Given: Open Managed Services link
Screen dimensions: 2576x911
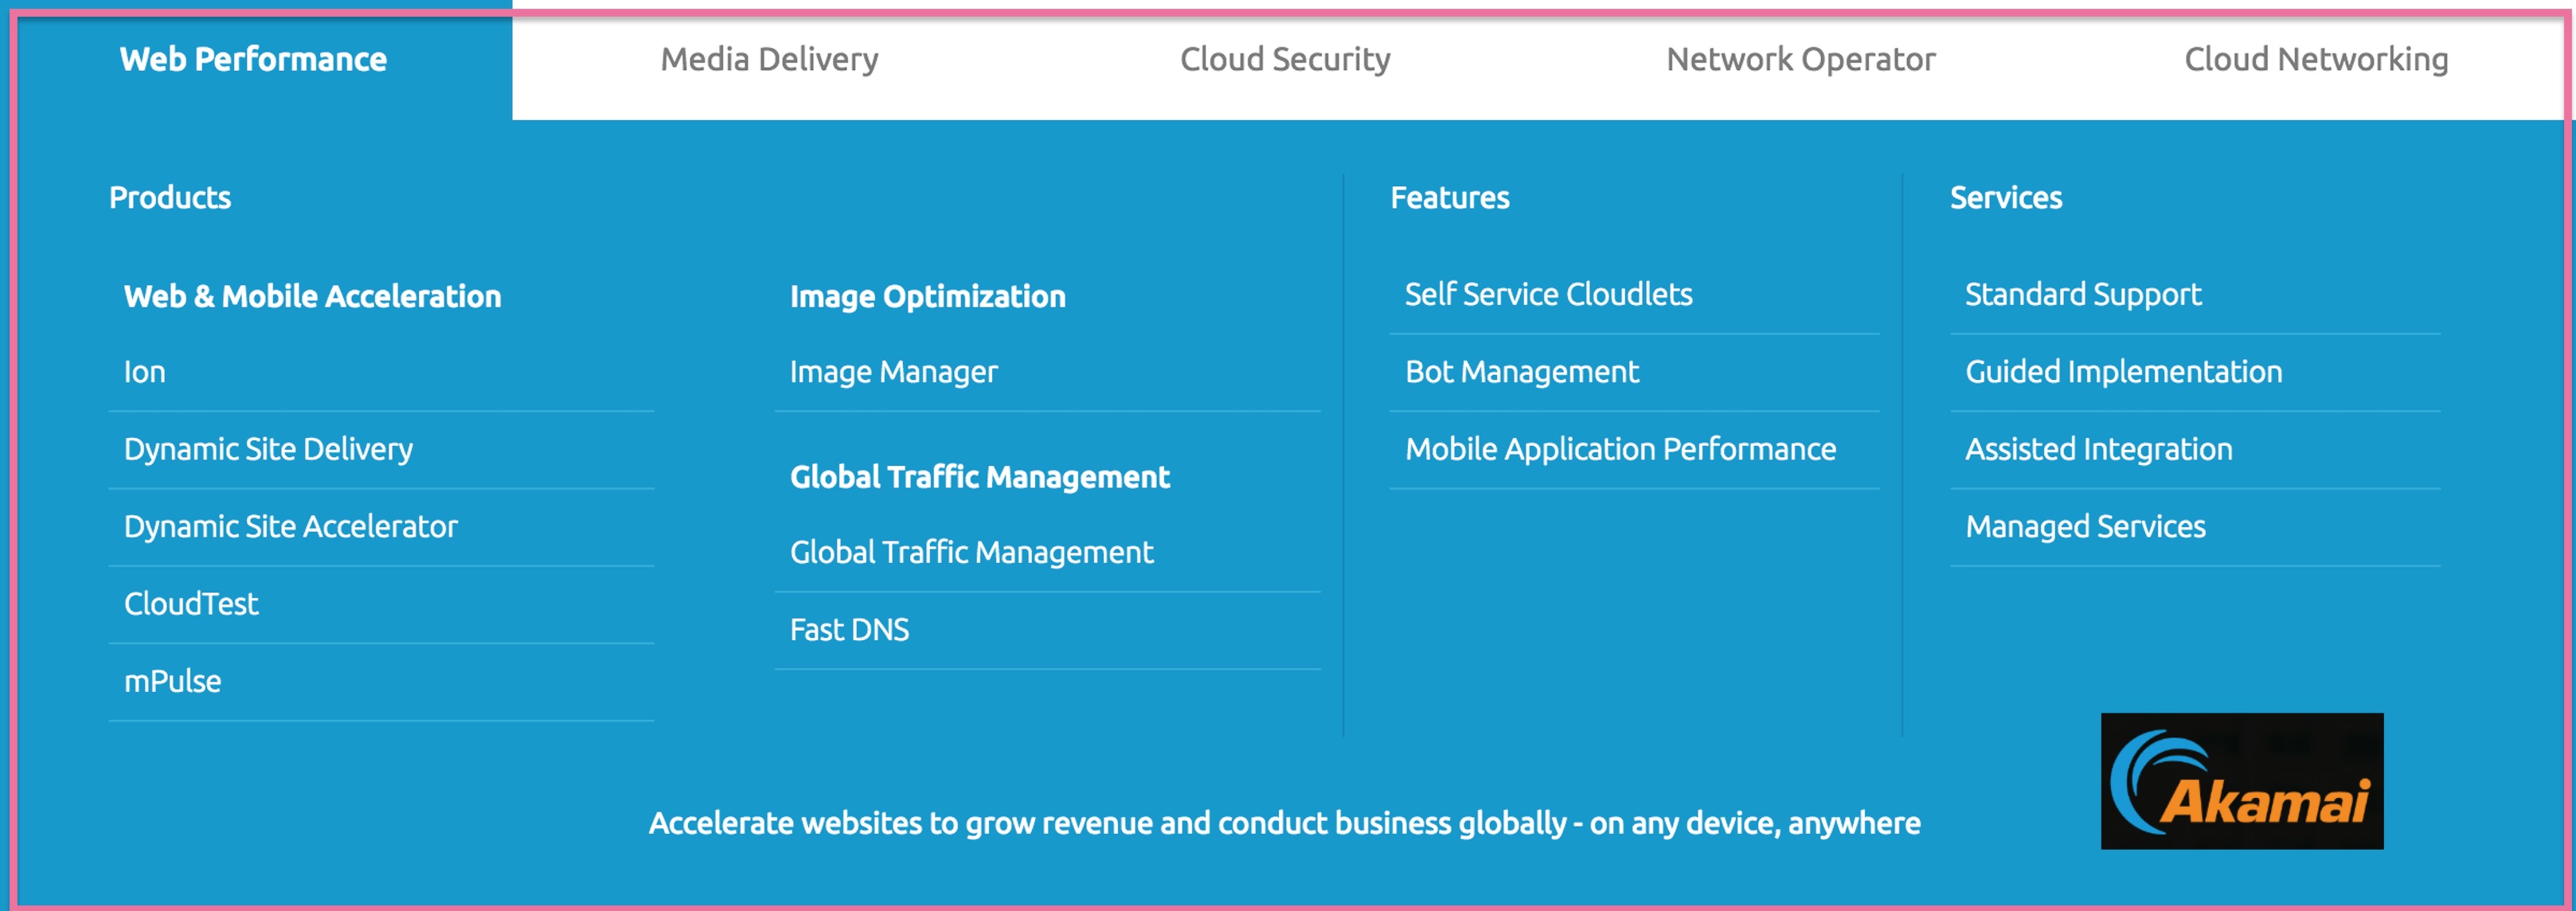Looking at the screenshot, I should pos(2085,527).
